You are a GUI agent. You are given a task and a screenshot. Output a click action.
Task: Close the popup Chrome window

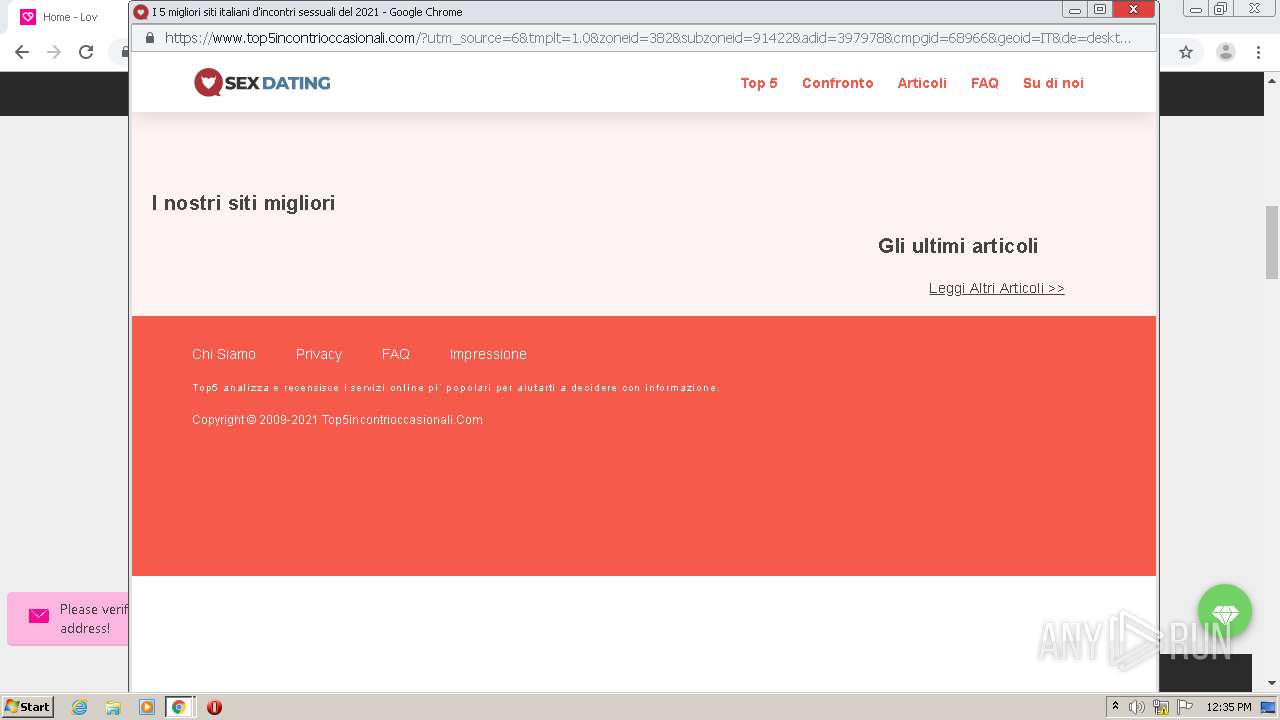coord(1133,10)
